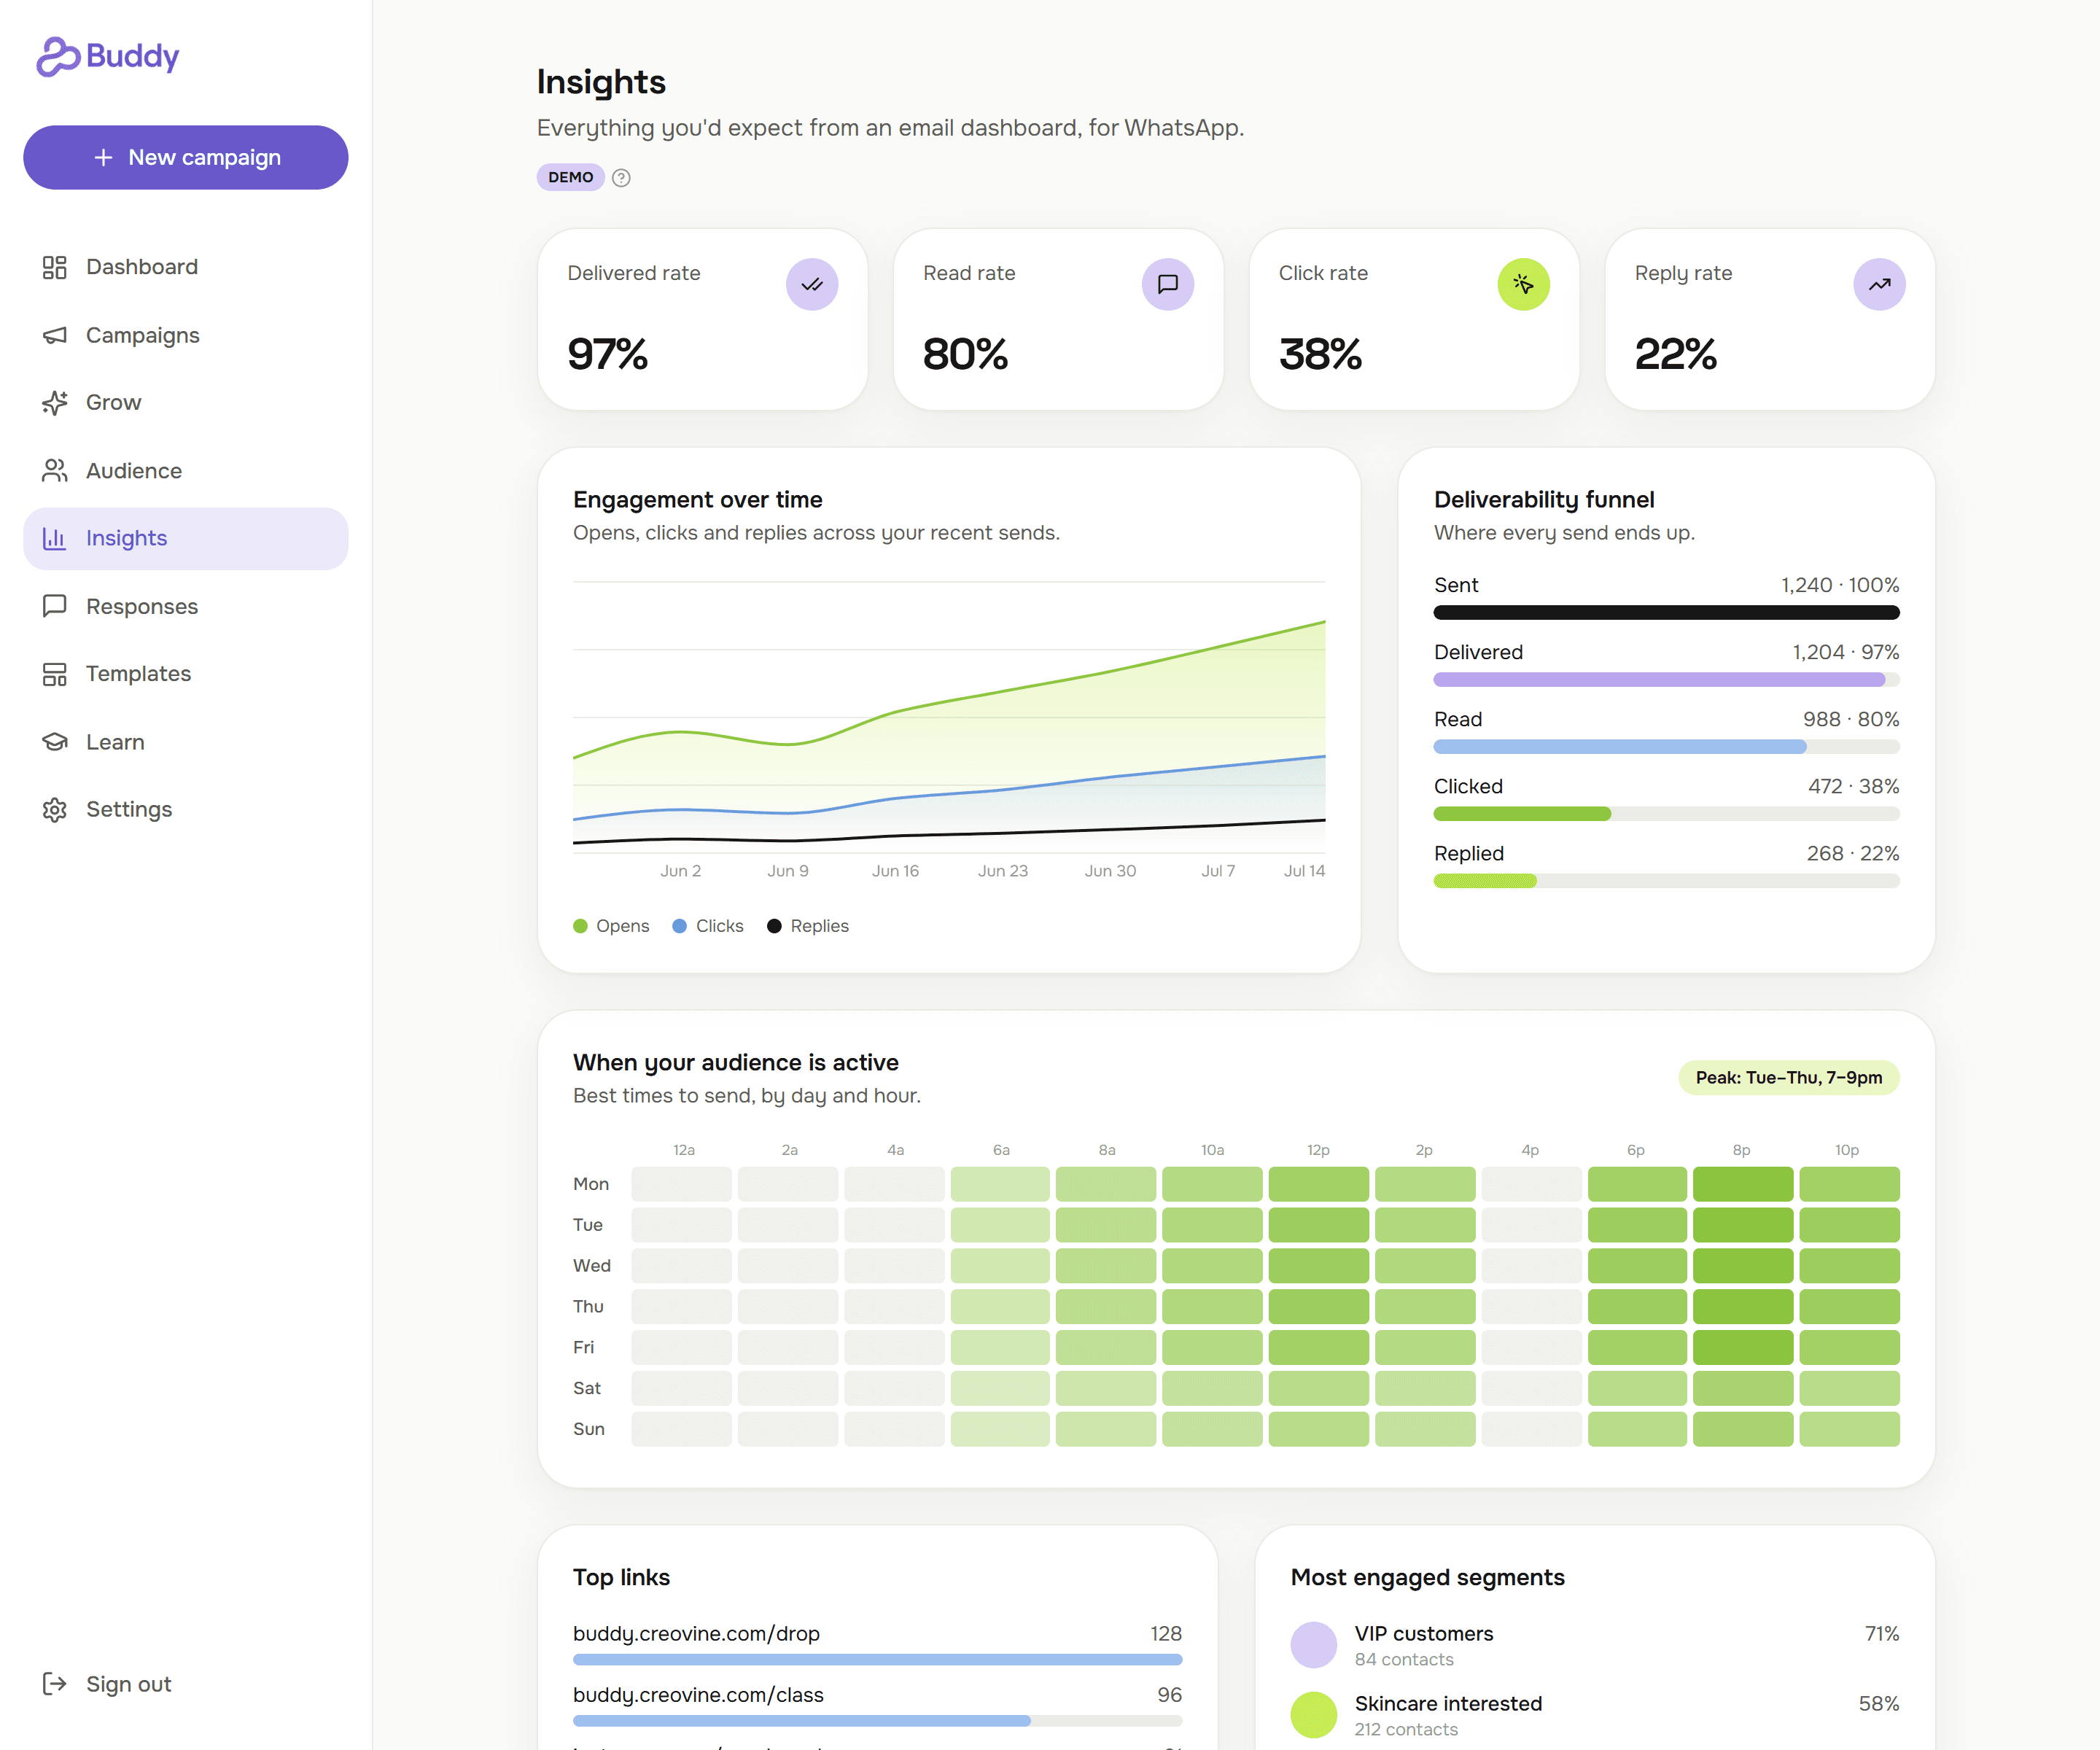Click the Jul 7 axis label

(x=1218, y=871)
